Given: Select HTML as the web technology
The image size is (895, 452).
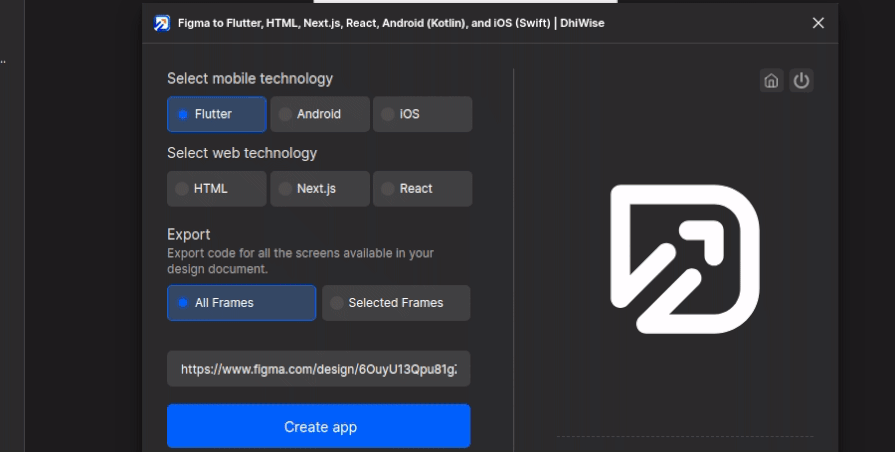Looking at the screenshot, I should click(x=217, y=189).
